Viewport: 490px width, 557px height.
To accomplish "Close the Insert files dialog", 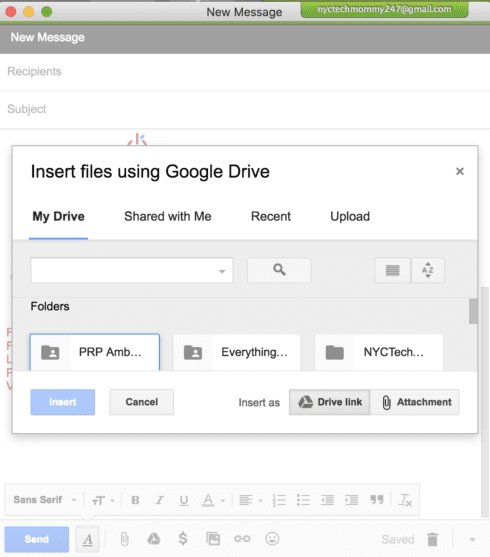I will [459, 172].
